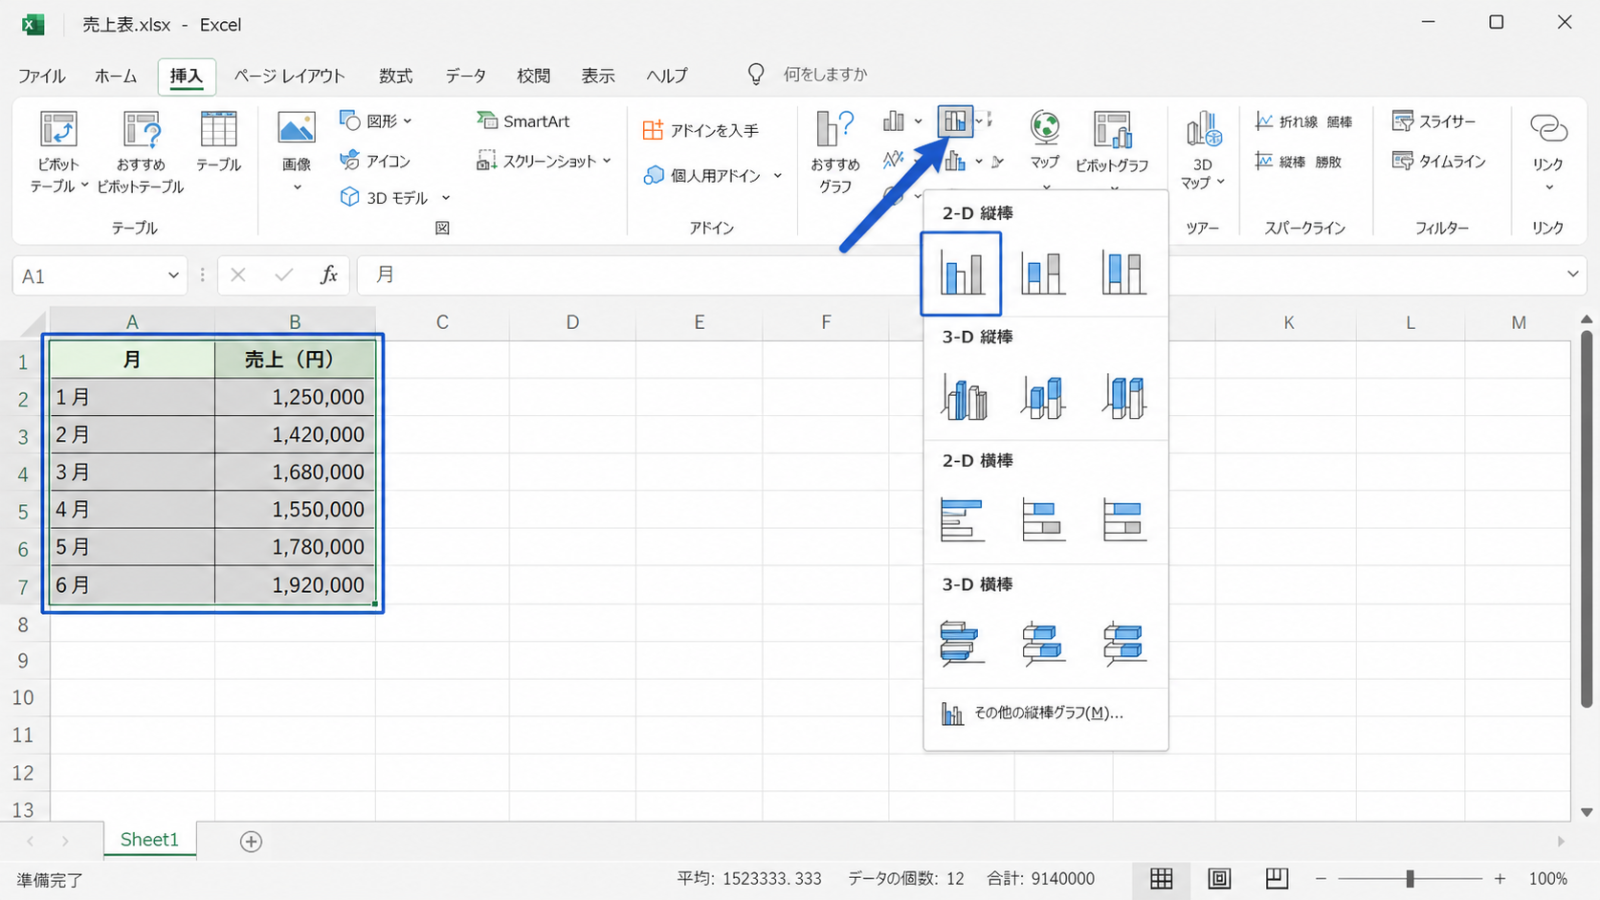Image resolution: width=1600 pixels, height=900 pixels.
Task: Insert a 折れ線 sparkline
Action: point(1287,121)
